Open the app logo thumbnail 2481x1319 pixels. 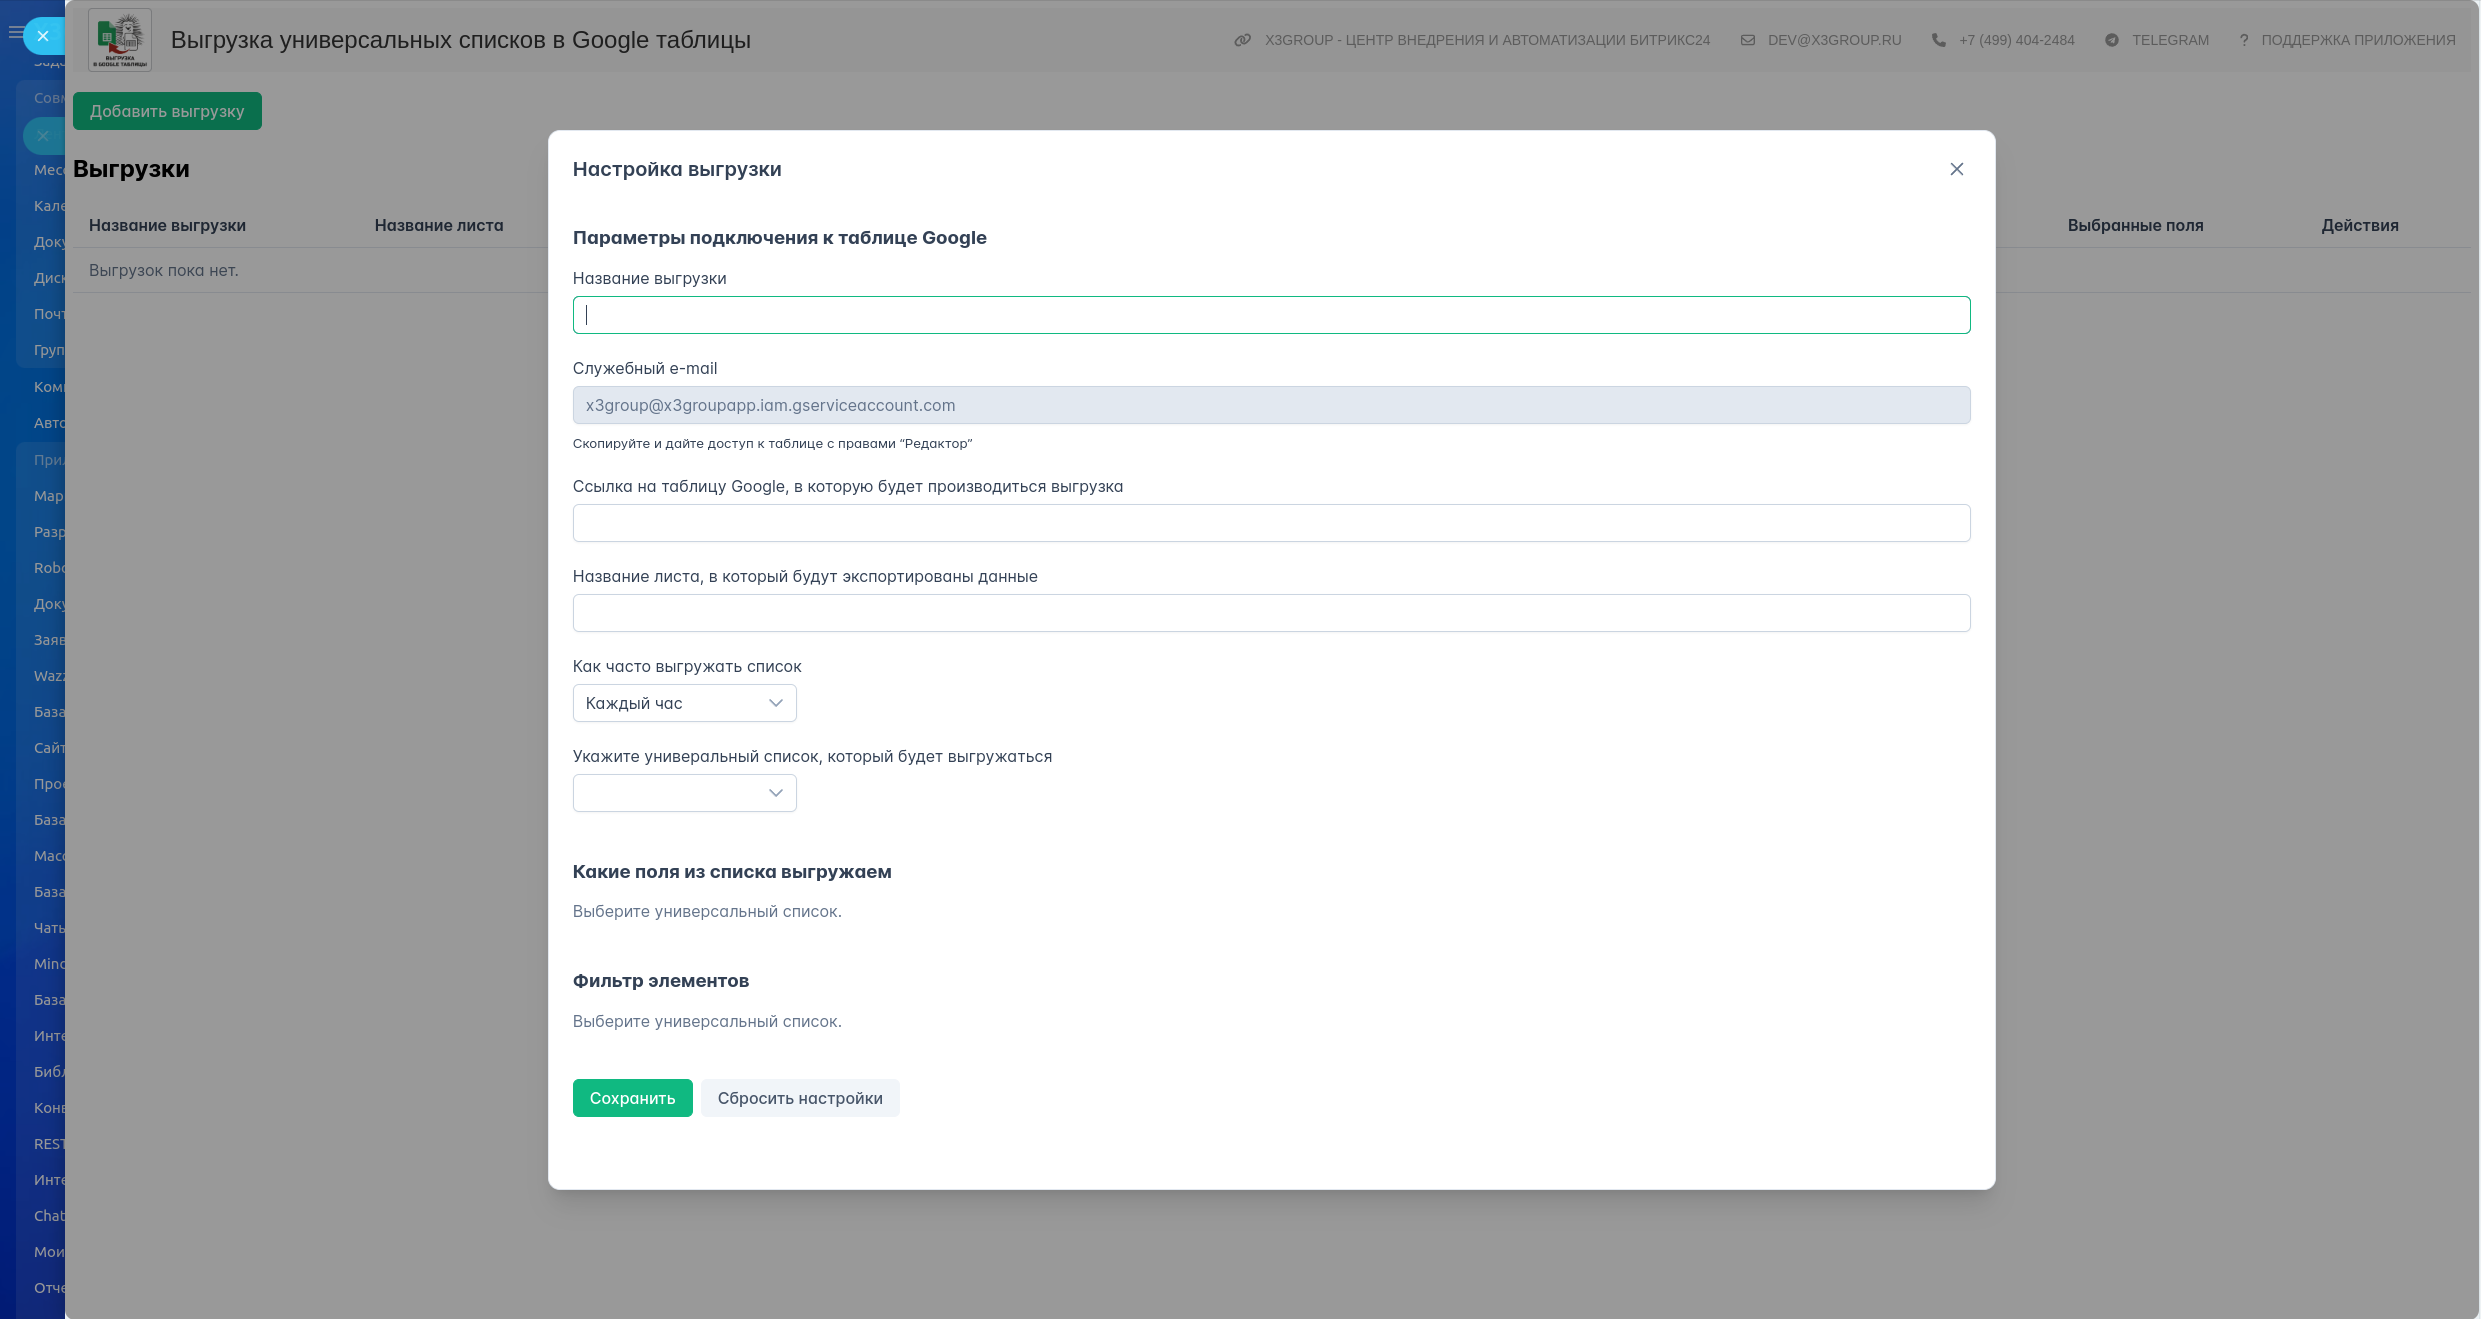[120, 40]
